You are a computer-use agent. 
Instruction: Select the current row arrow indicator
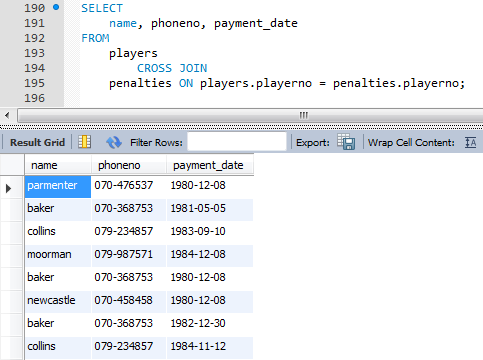tap(8, 188)
